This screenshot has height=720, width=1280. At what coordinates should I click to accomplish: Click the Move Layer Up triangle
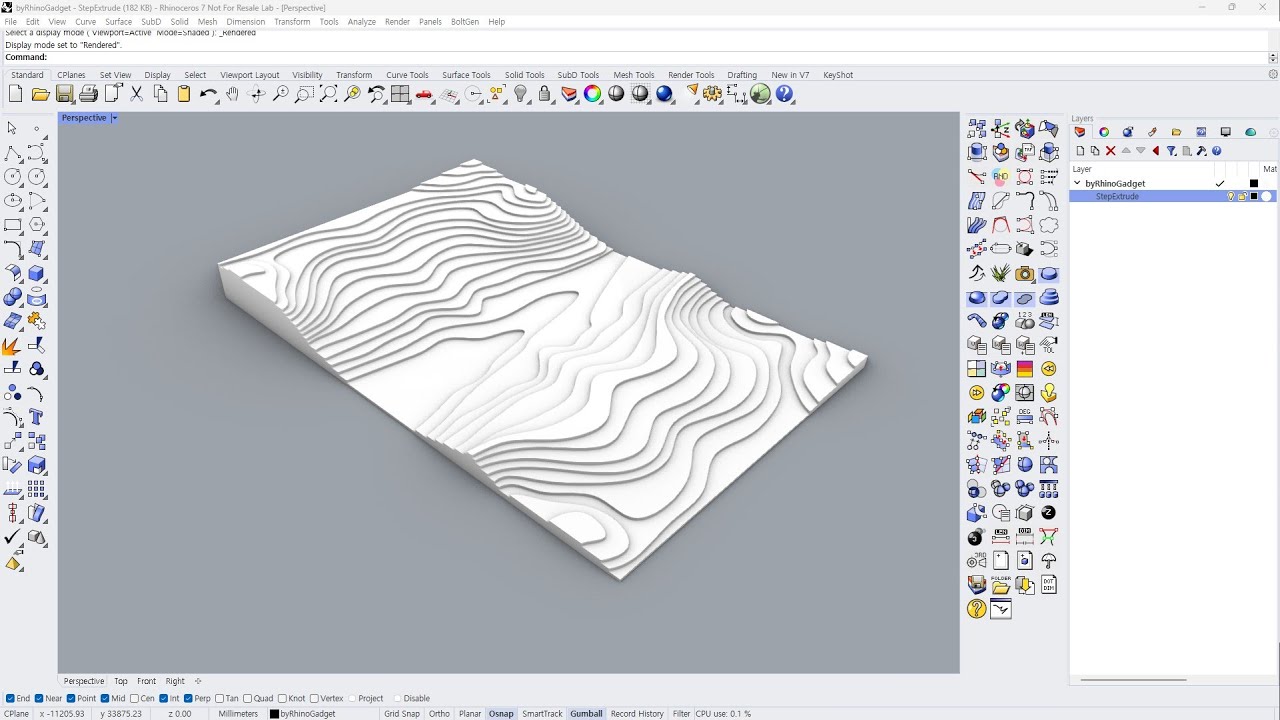(x=1126, y=151)
